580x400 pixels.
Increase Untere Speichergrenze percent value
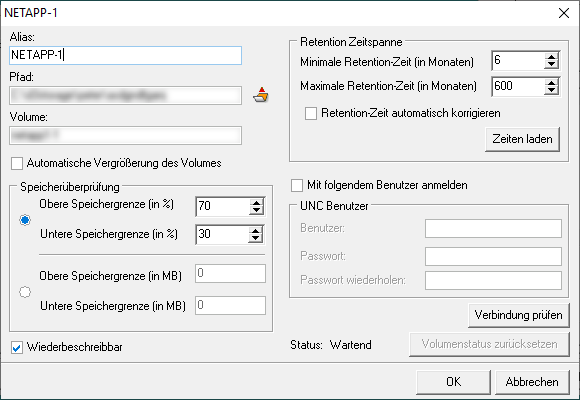[256, 231]
